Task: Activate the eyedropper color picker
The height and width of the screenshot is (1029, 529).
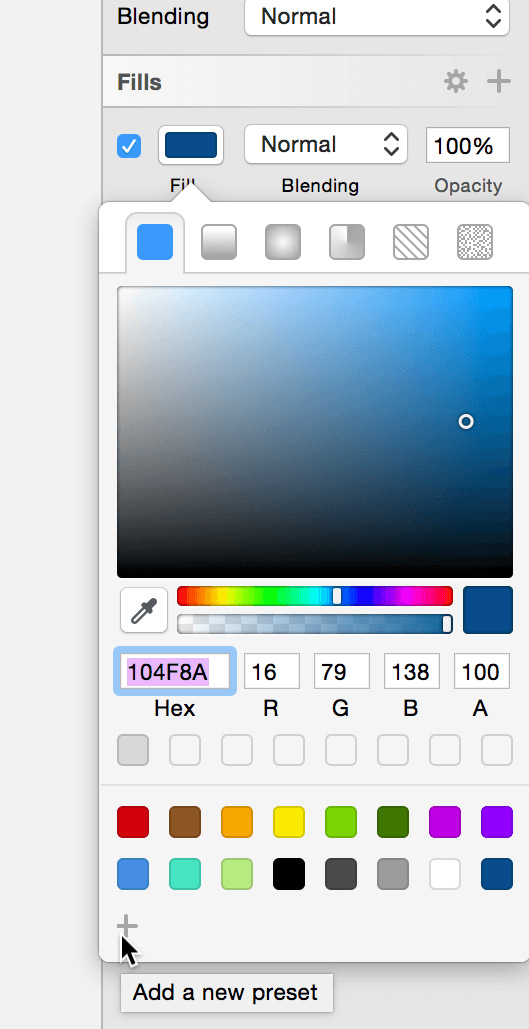Action: coord(144,610)
